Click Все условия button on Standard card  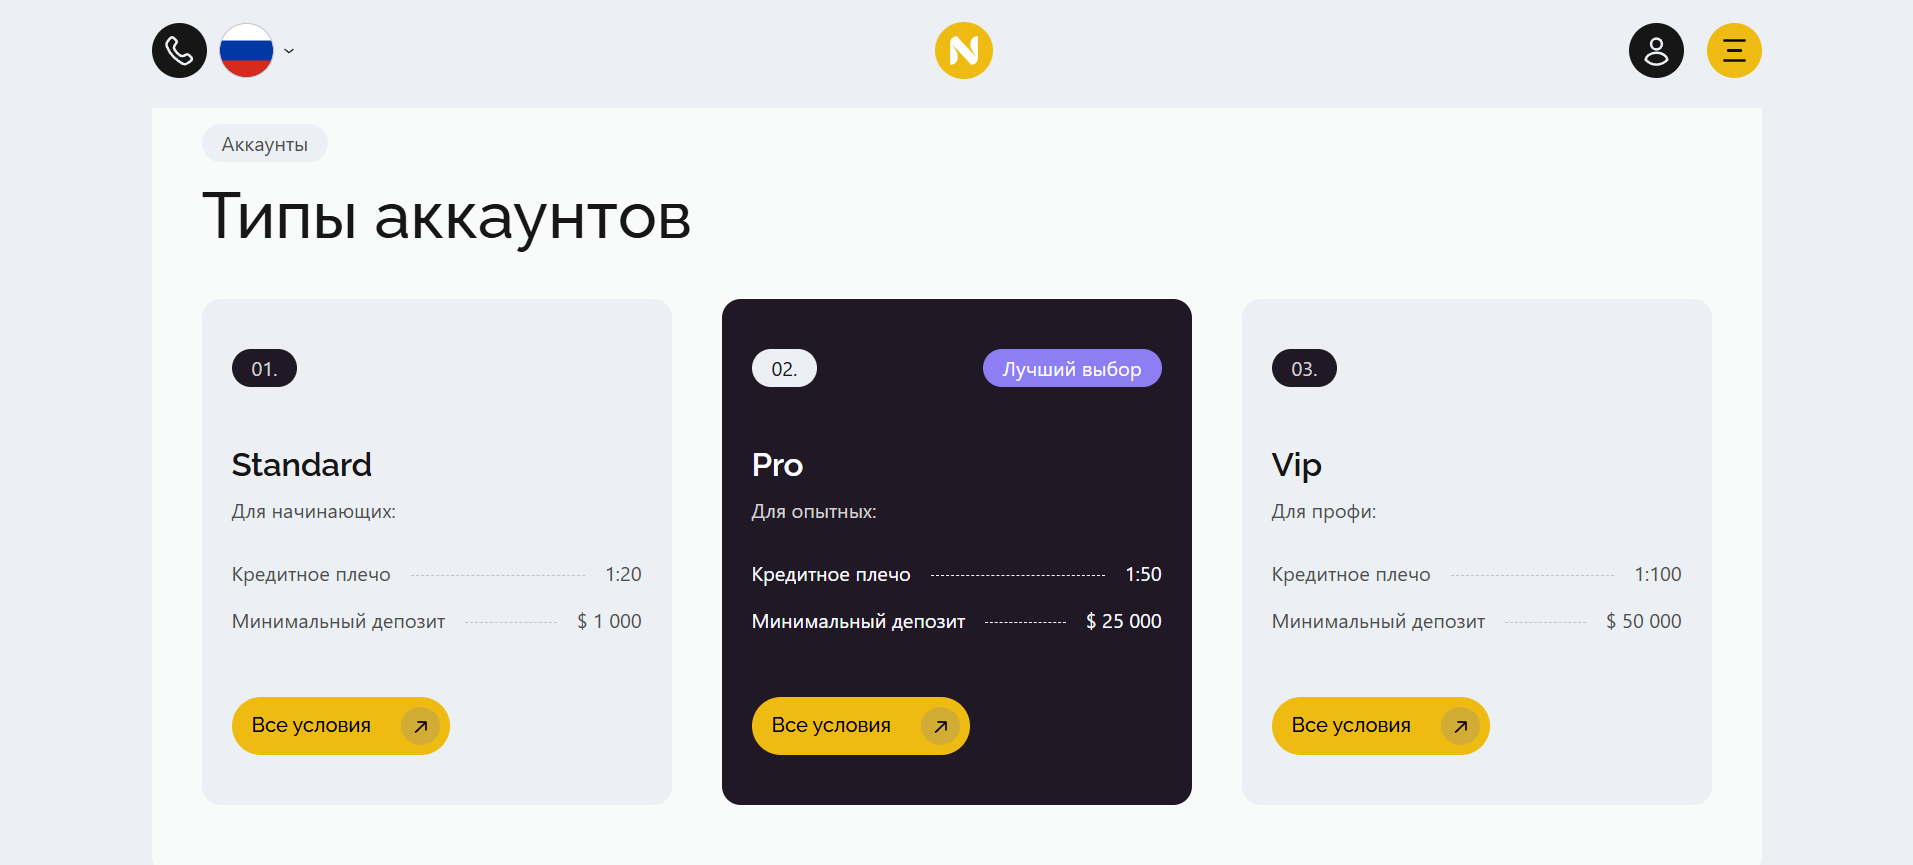click(341, 726)
